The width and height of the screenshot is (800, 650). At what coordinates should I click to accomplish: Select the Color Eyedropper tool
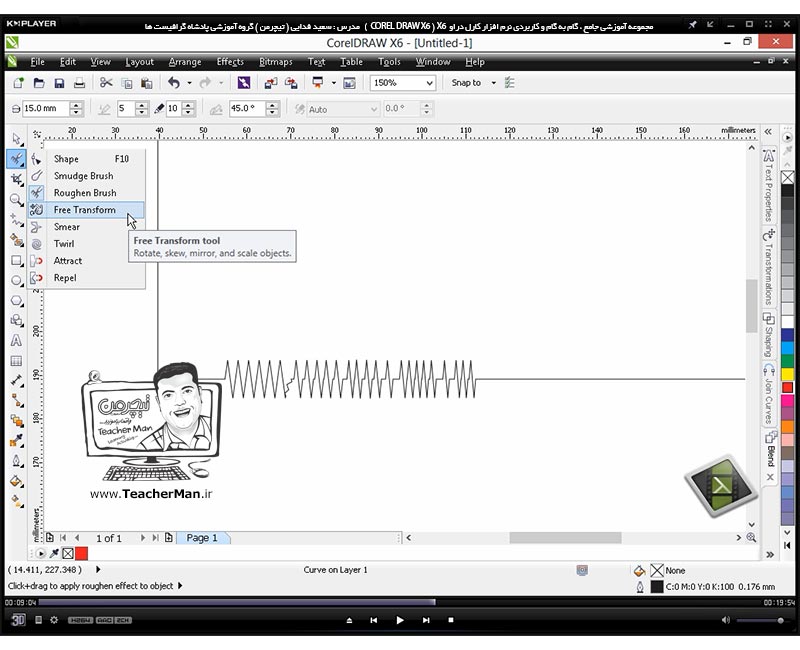pyautogui.click(x=16, y=441)
